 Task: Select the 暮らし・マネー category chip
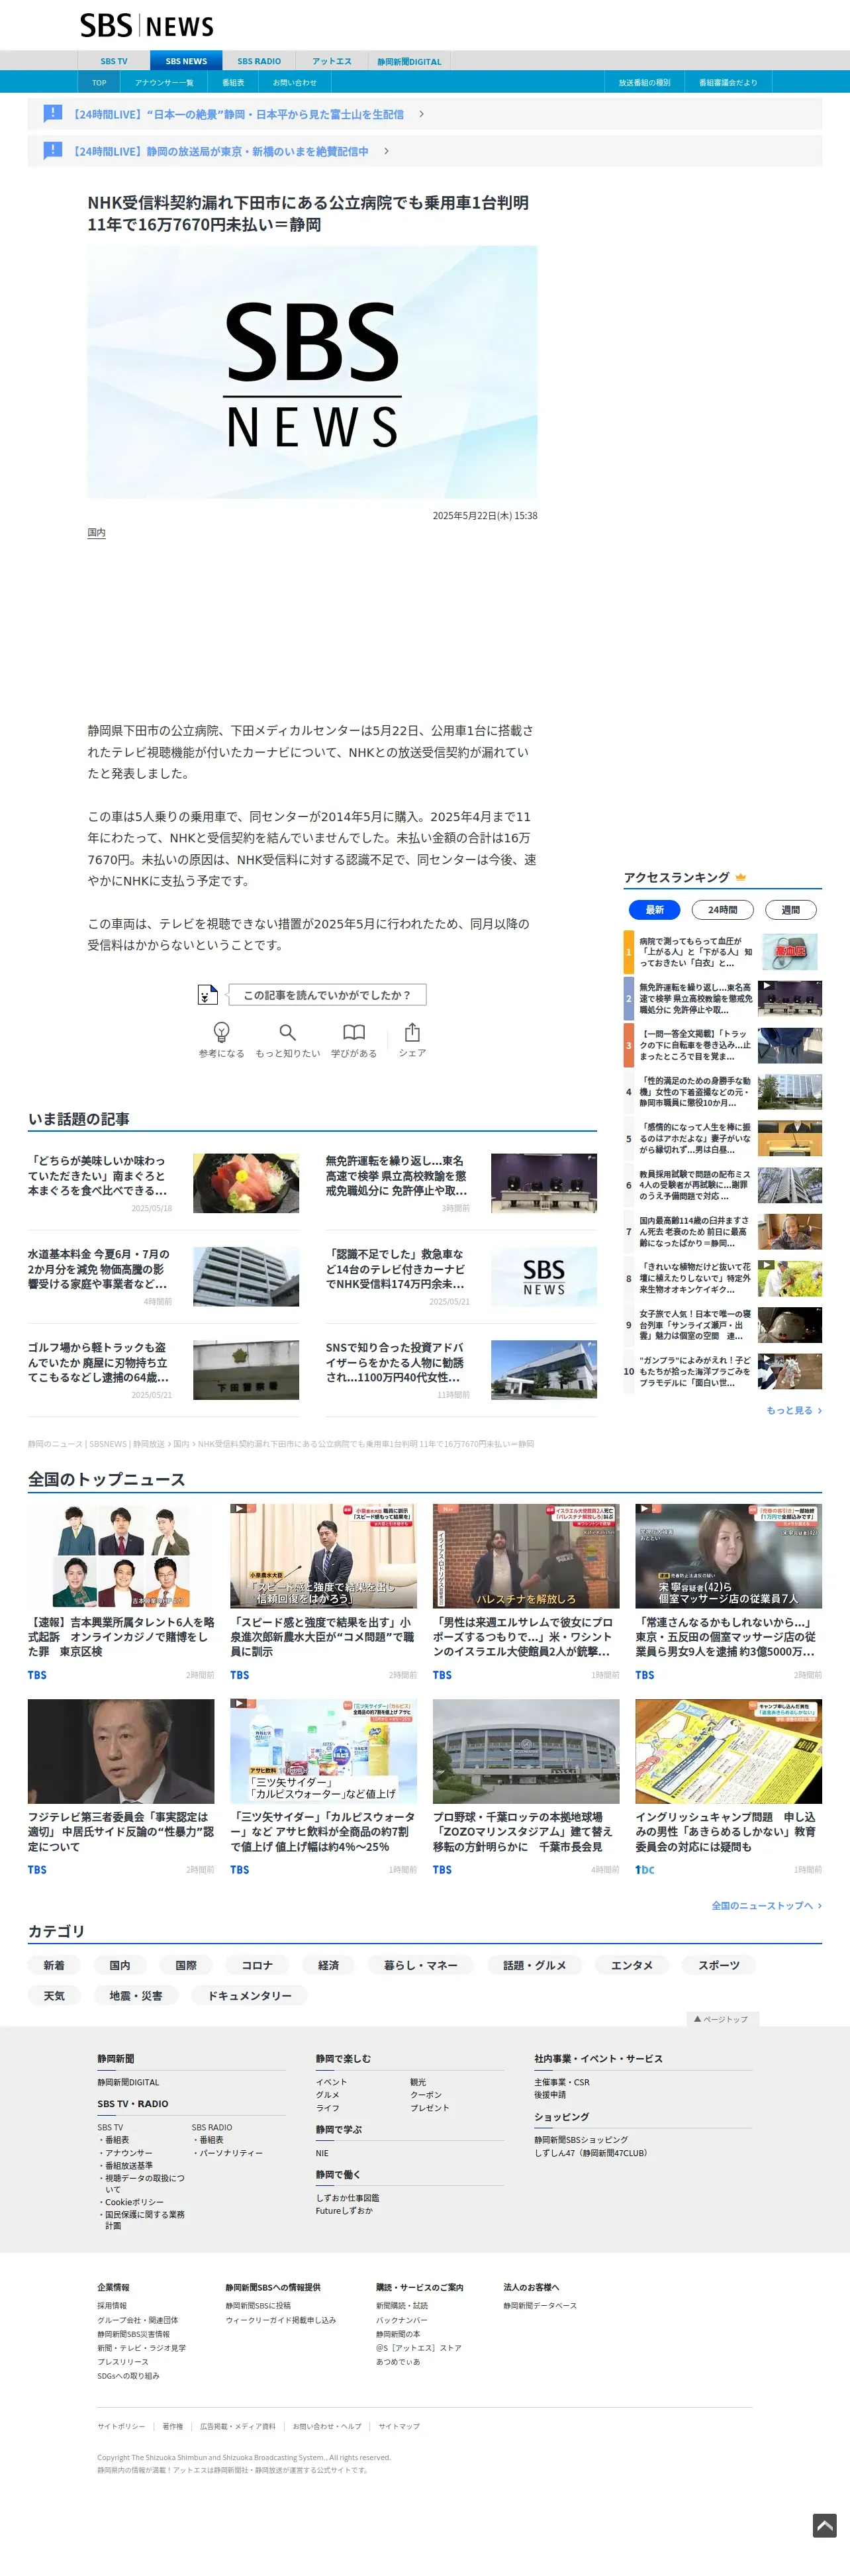coord(421,1965)
